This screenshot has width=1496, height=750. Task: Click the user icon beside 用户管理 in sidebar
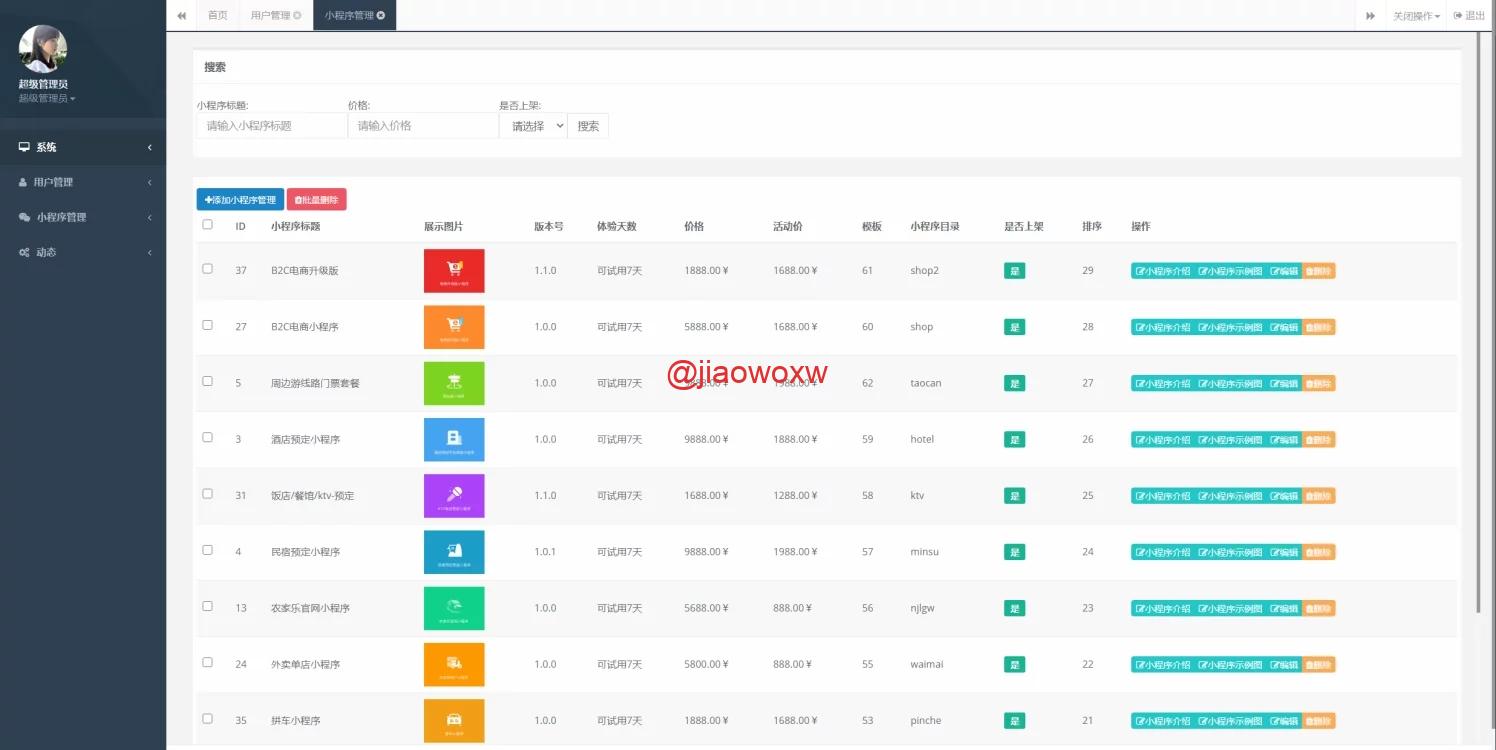[24, 182]
